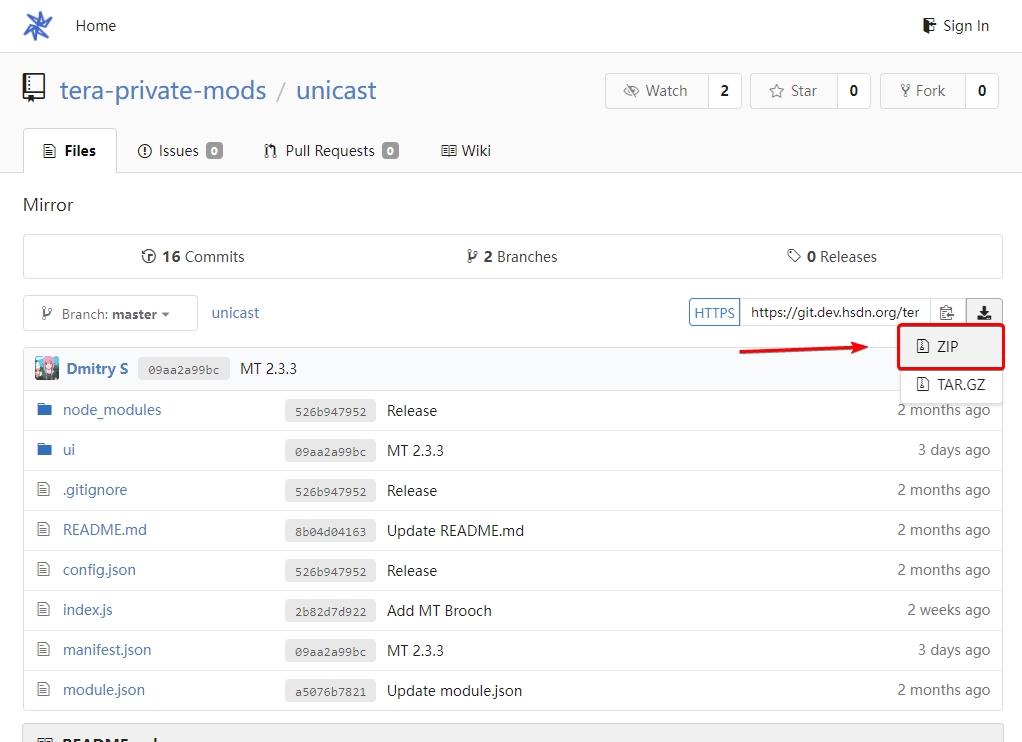Image resolution: width=1022 pixels, height=742 pixels.
Task: View the 16 Commits history
Action: (193, 257)
